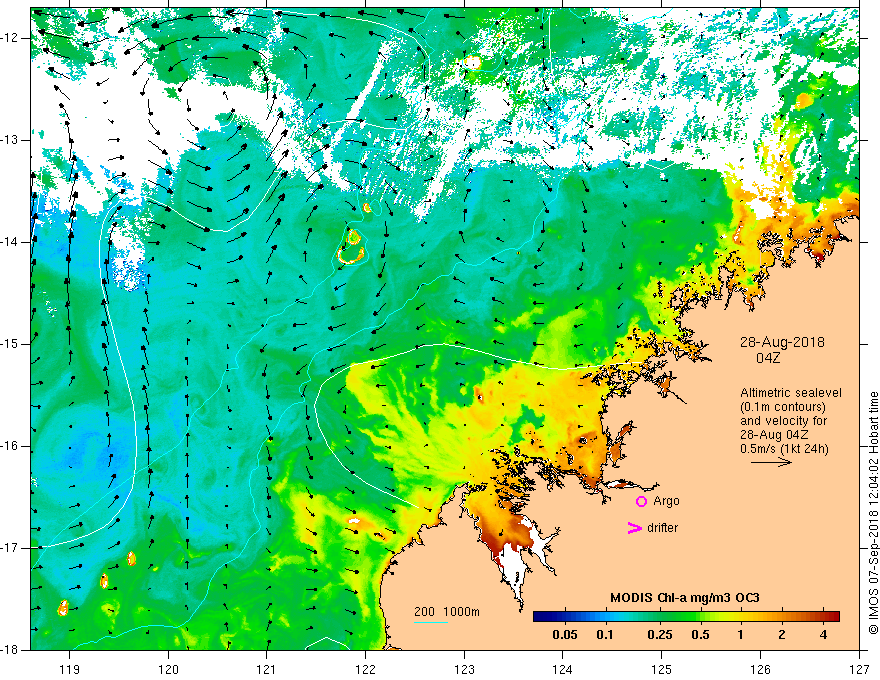Click the chlorophyll color scale bar
The height and width of the screenshot is (680, 880).
point(686,616)
